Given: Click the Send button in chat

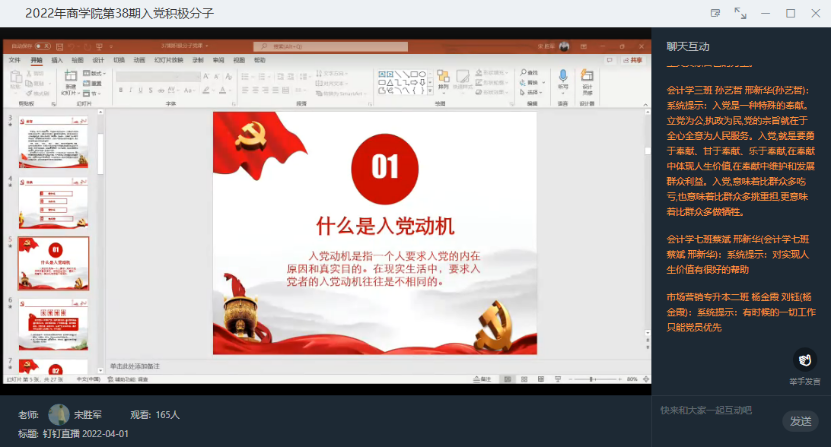Looking at the screenshot, I should (x=801, y=421).
